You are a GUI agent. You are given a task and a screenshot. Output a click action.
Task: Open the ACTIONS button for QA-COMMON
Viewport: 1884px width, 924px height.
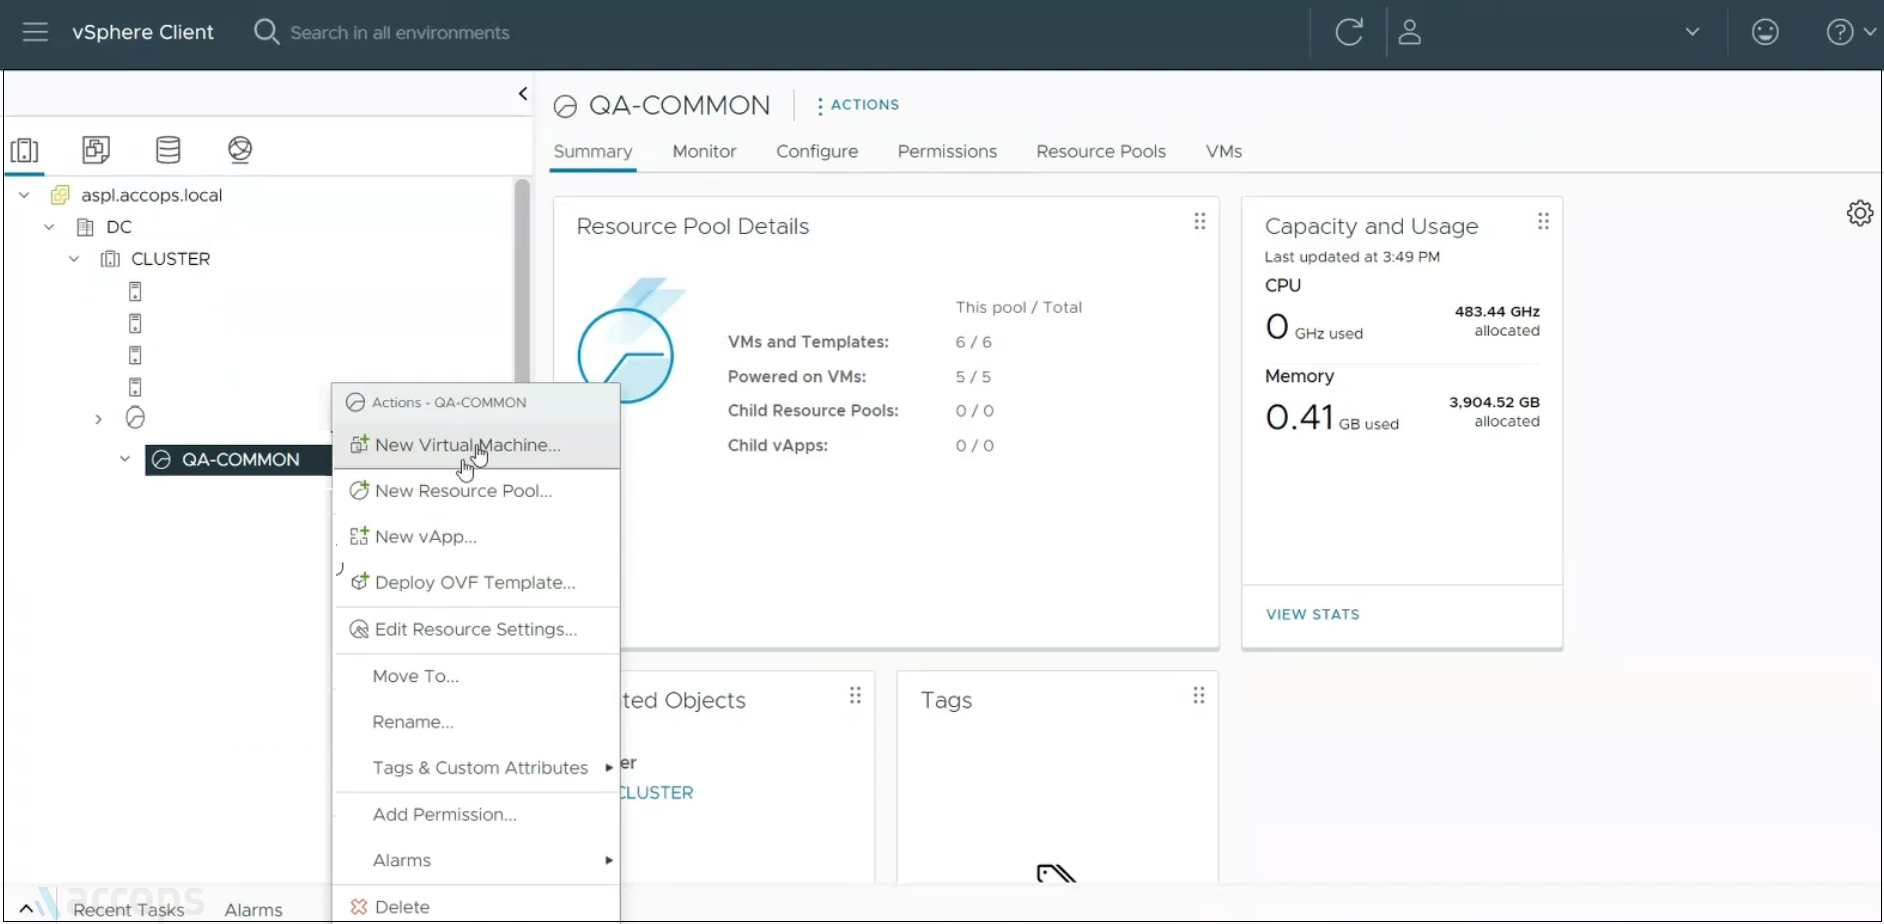[858, 105]
